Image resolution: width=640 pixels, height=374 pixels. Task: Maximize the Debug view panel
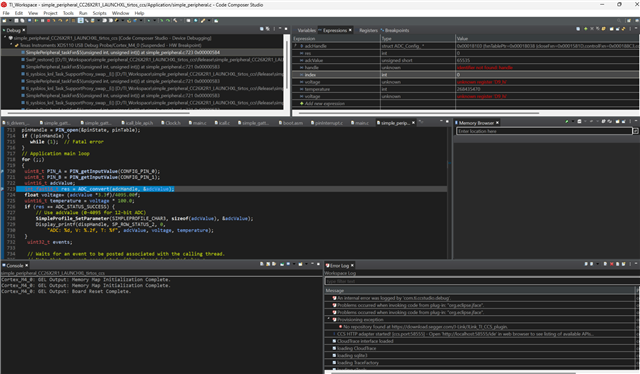click(x=286, y=29)
